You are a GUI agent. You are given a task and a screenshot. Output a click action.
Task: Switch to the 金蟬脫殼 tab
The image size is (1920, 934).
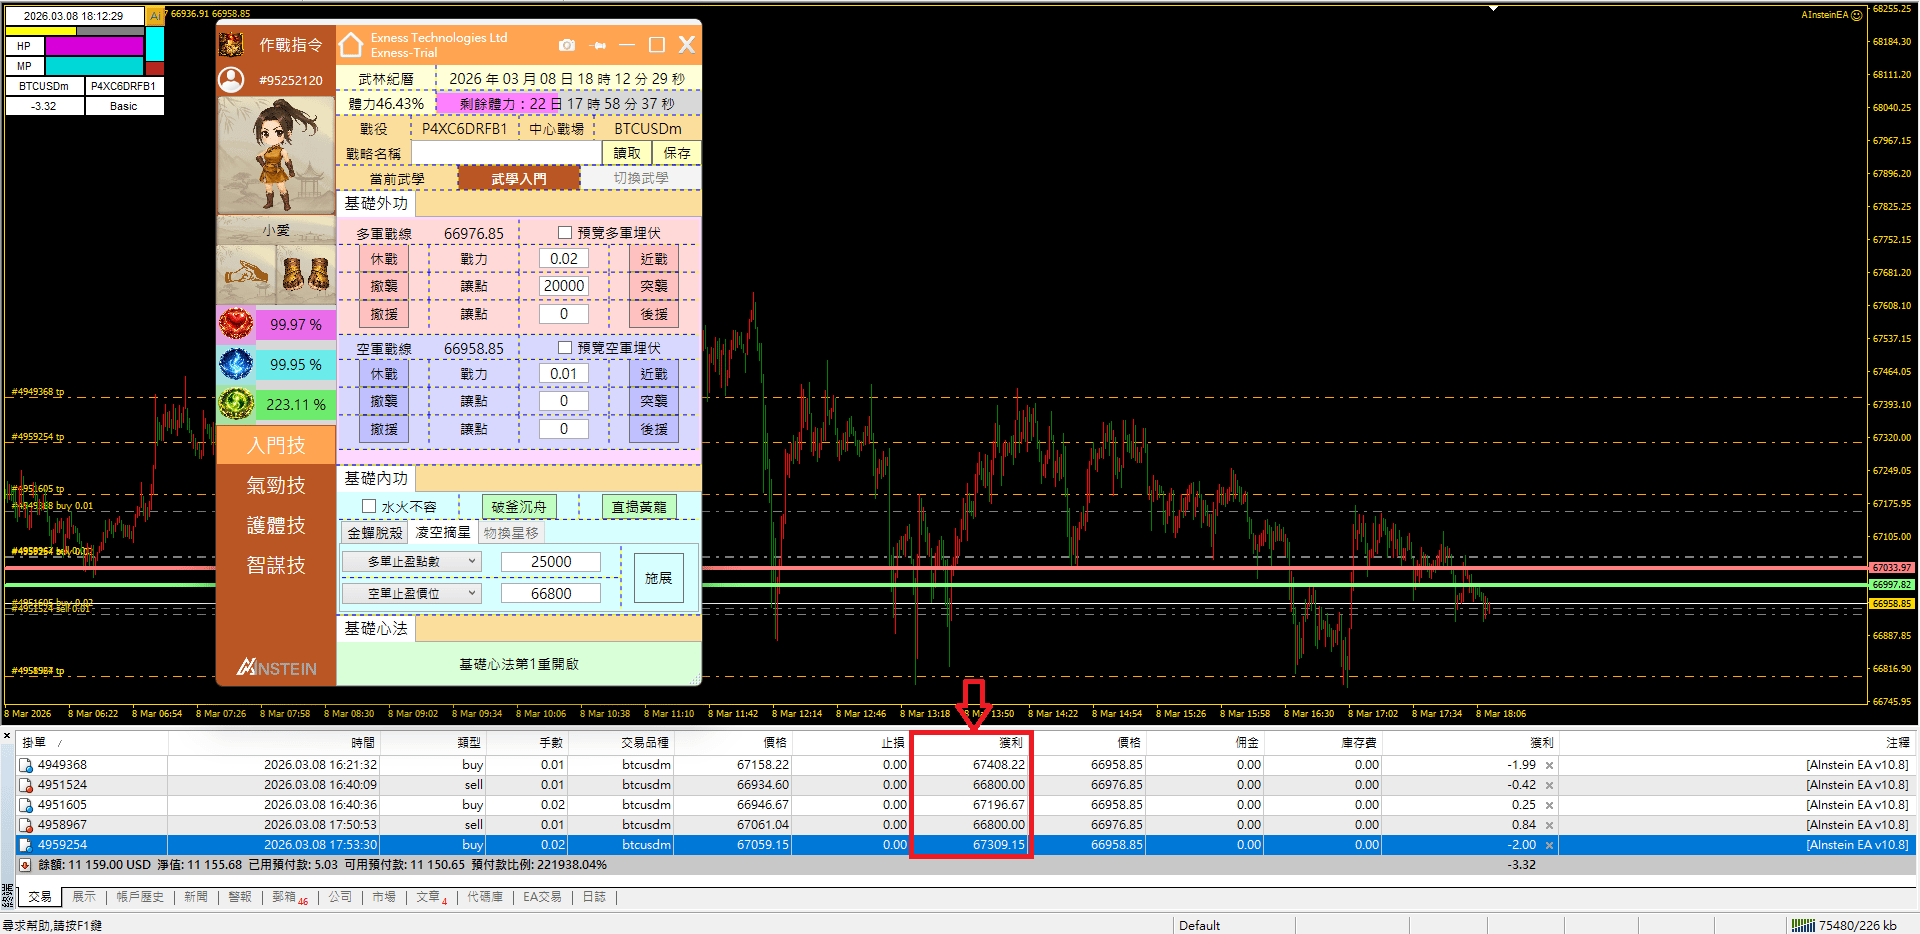[375, 533]
